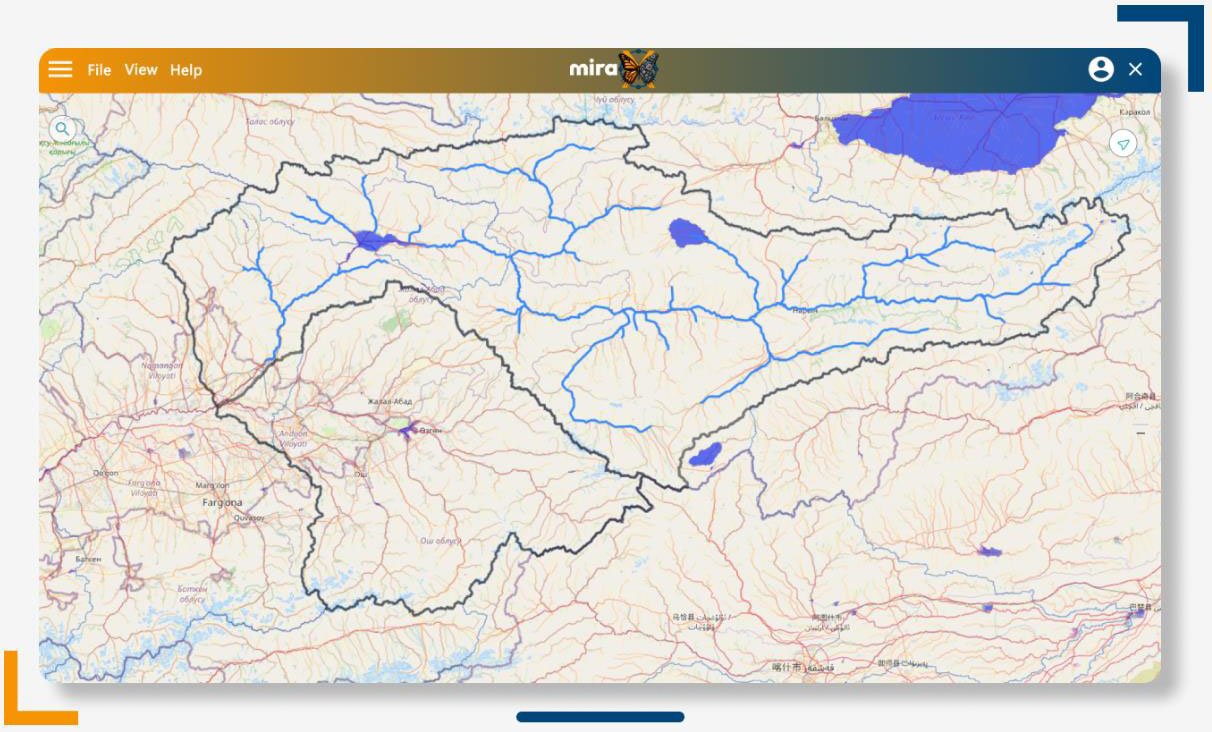Click the large blue lake near Karakol
This screenshot has width=1212, height=732.
click(x=960, y=130)
